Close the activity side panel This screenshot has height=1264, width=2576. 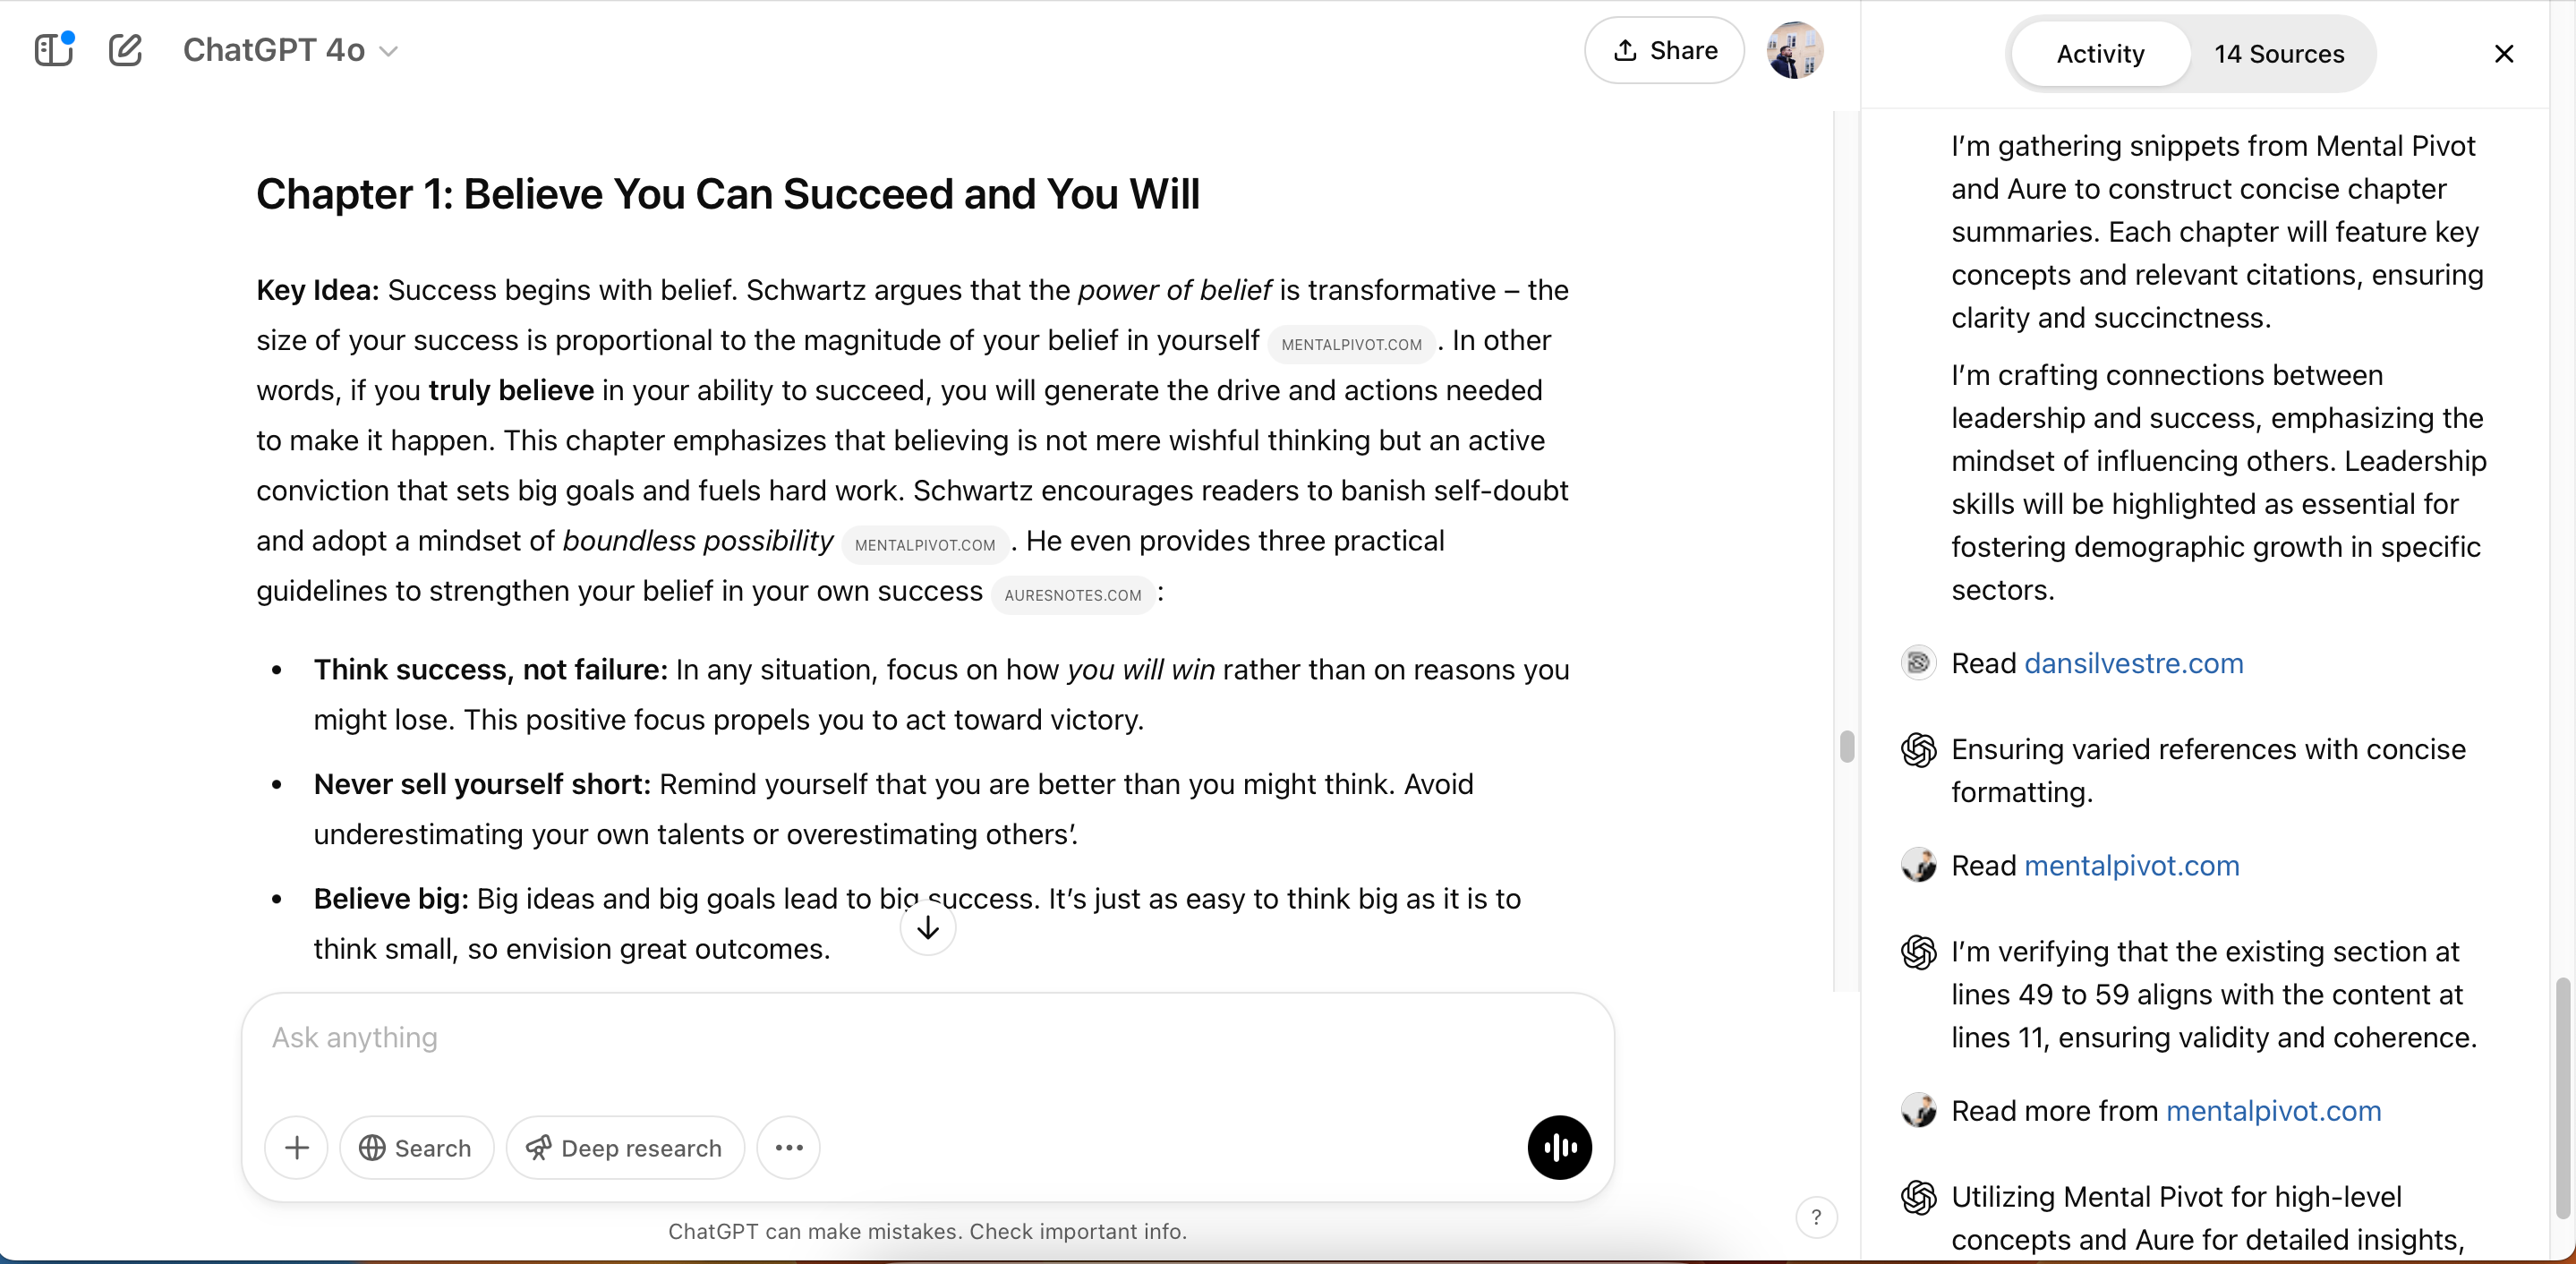(2503, 54)
